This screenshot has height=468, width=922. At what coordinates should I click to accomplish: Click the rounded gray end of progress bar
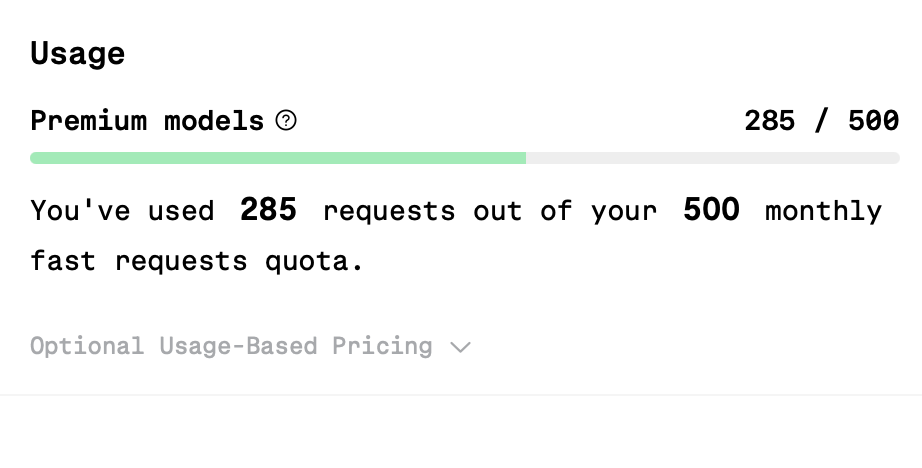tap(894, 158)
